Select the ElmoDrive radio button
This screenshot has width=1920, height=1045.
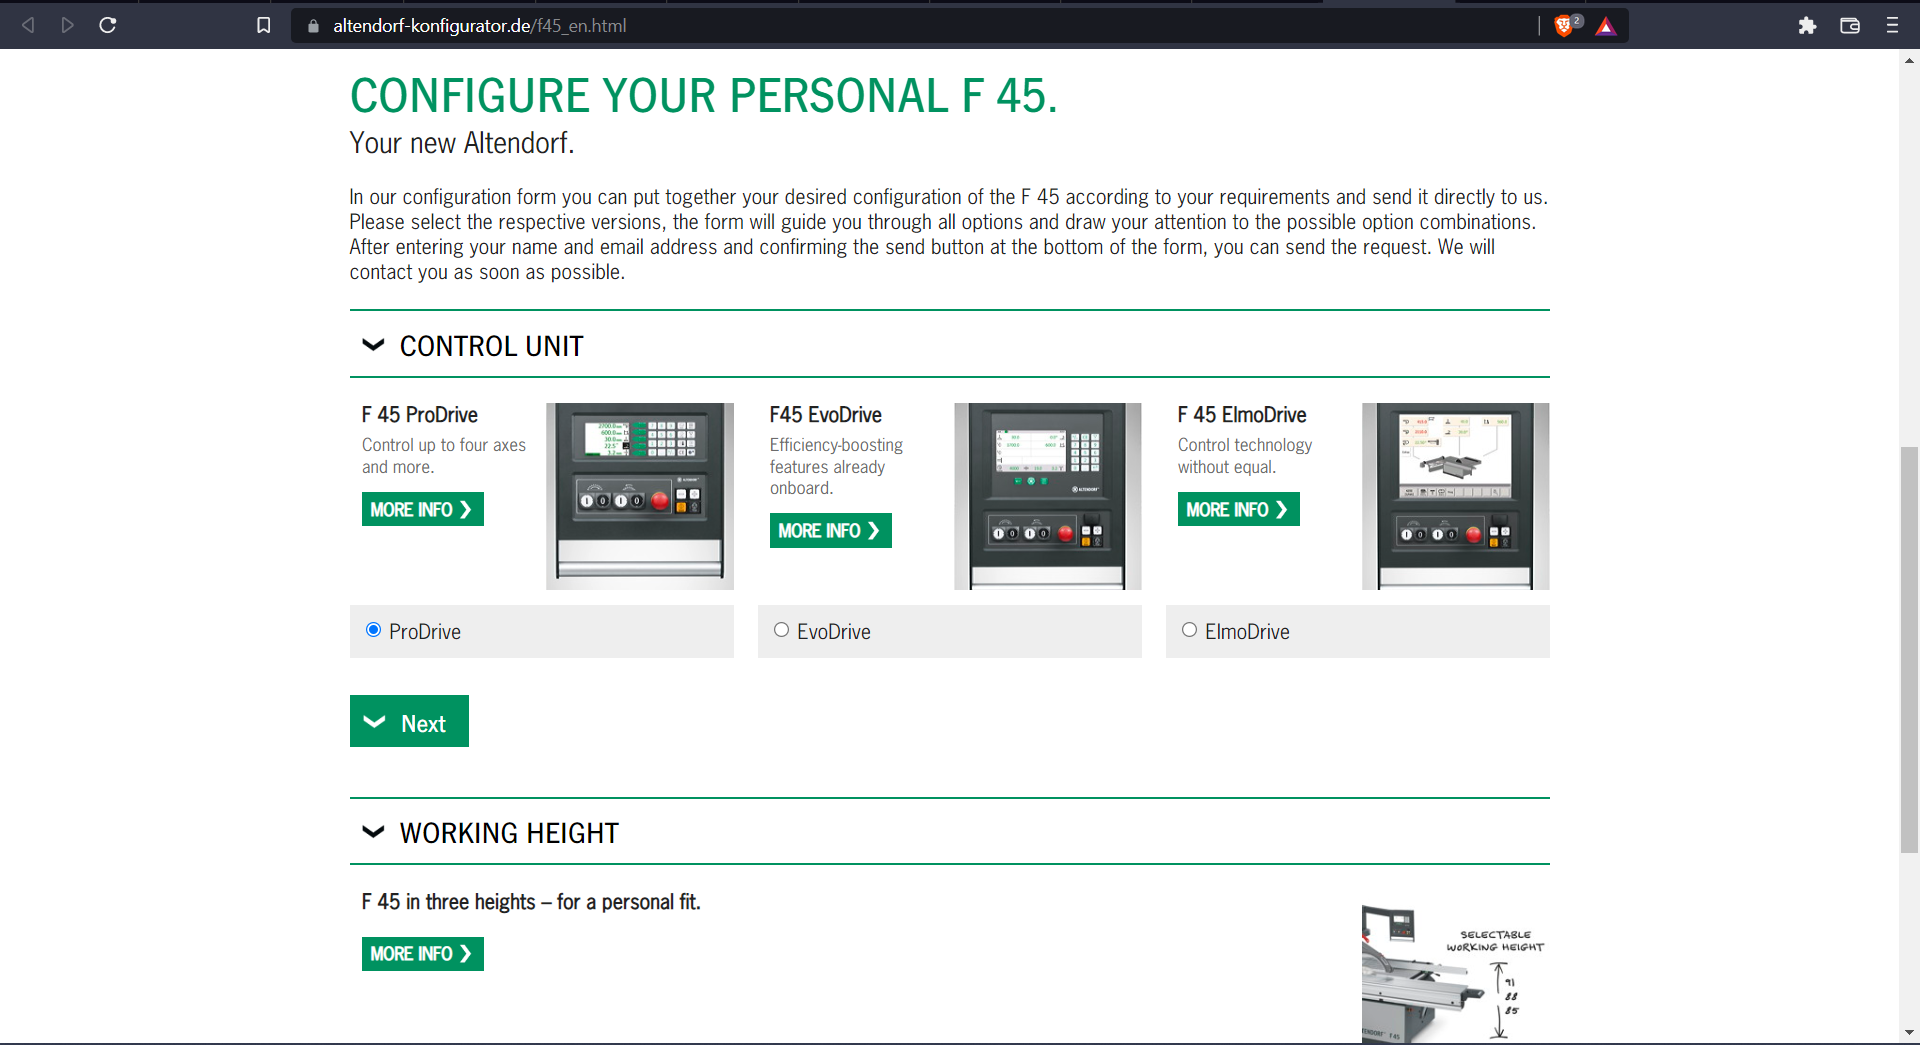click(1189, 629)
